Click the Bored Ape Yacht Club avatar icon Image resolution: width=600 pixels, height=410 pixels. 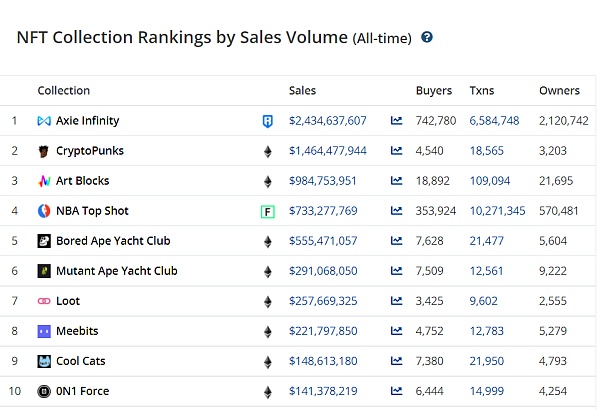coord(44,241)
